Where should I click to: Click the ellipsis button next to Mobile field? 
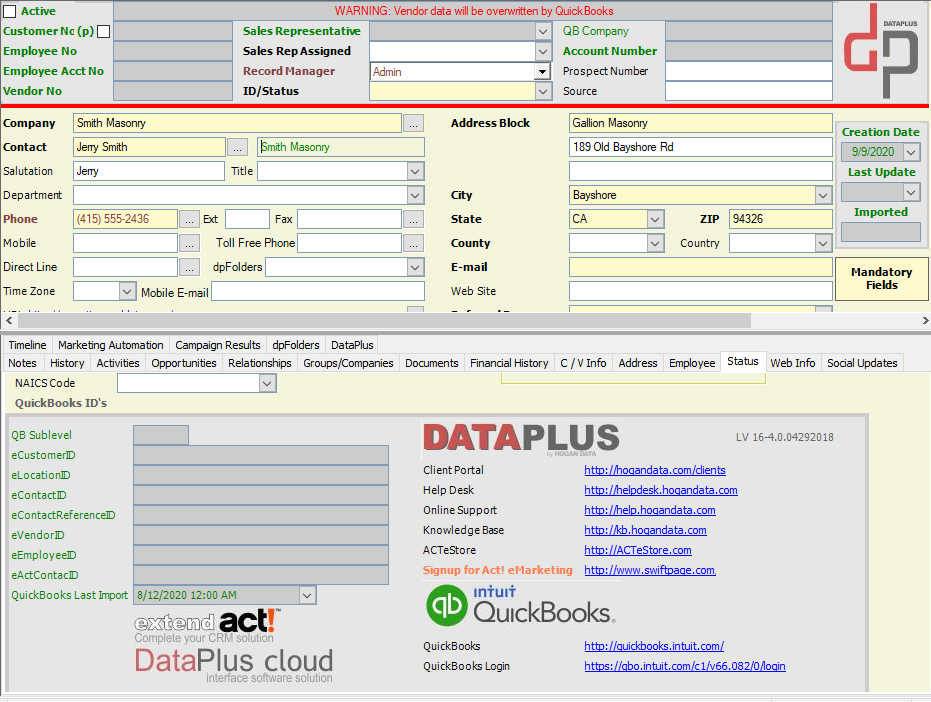189,243
